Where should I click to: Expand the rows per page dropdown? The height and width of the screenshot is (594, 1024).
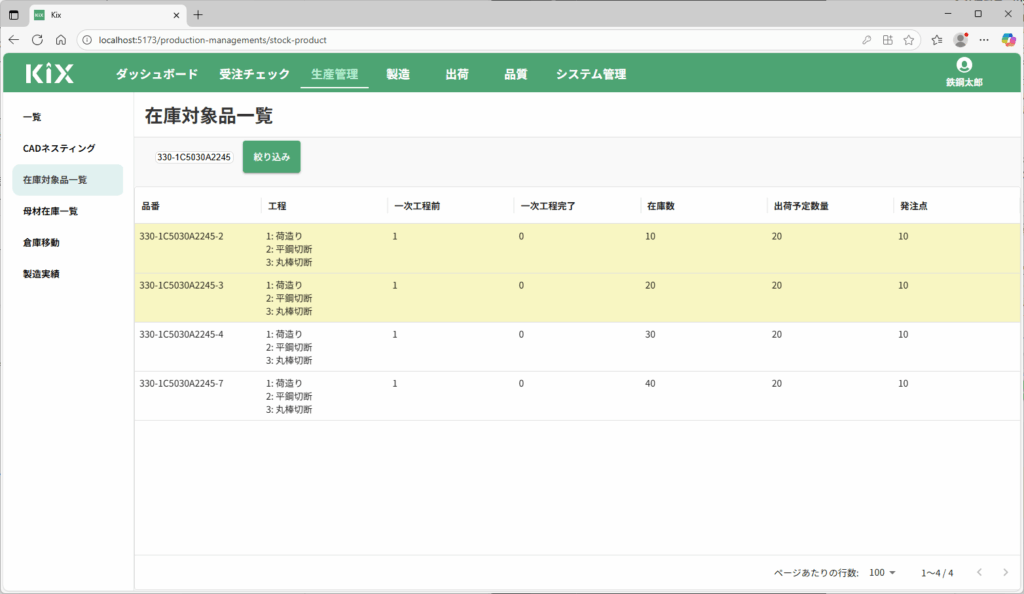click(x=883, y=573)
